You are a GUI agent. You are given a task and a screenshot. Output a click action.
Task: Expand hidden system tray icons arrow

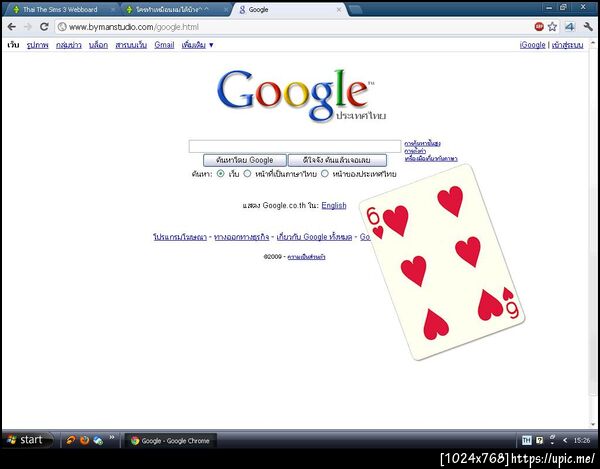click(565, 441)
